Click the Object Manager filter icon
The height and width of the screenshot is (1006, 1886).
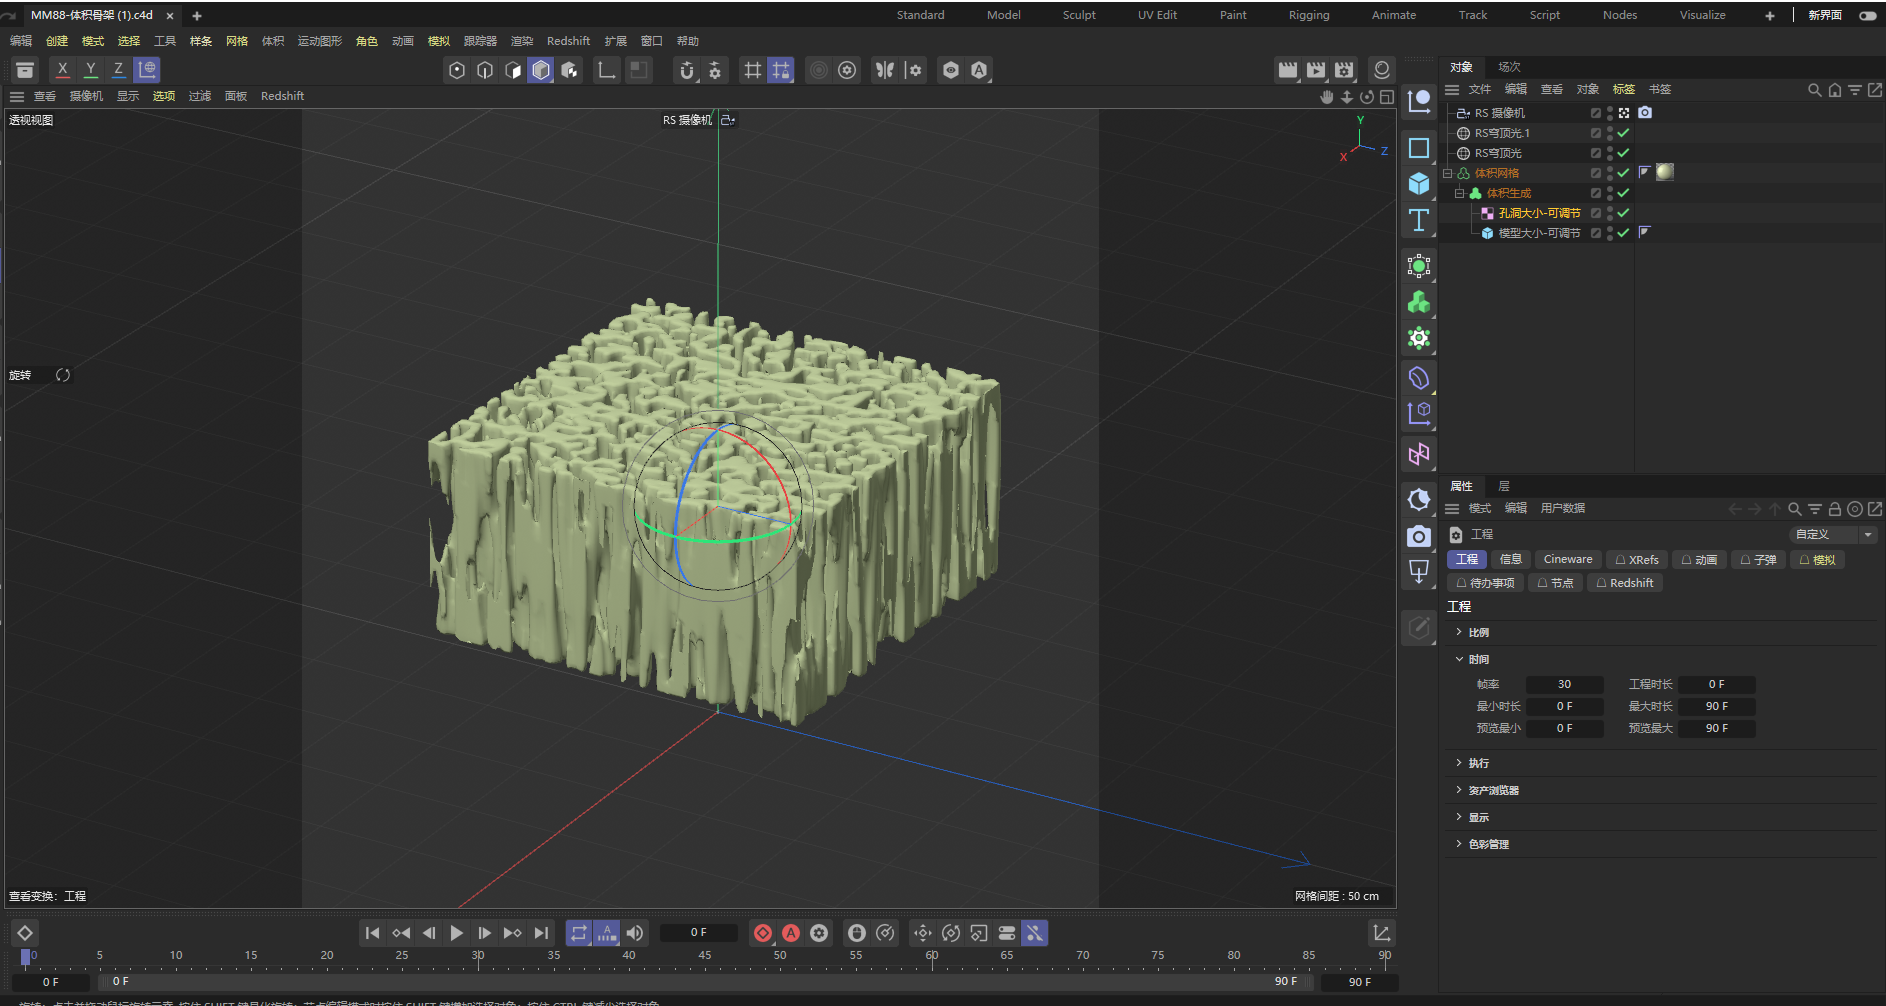tap(1854, 90)
